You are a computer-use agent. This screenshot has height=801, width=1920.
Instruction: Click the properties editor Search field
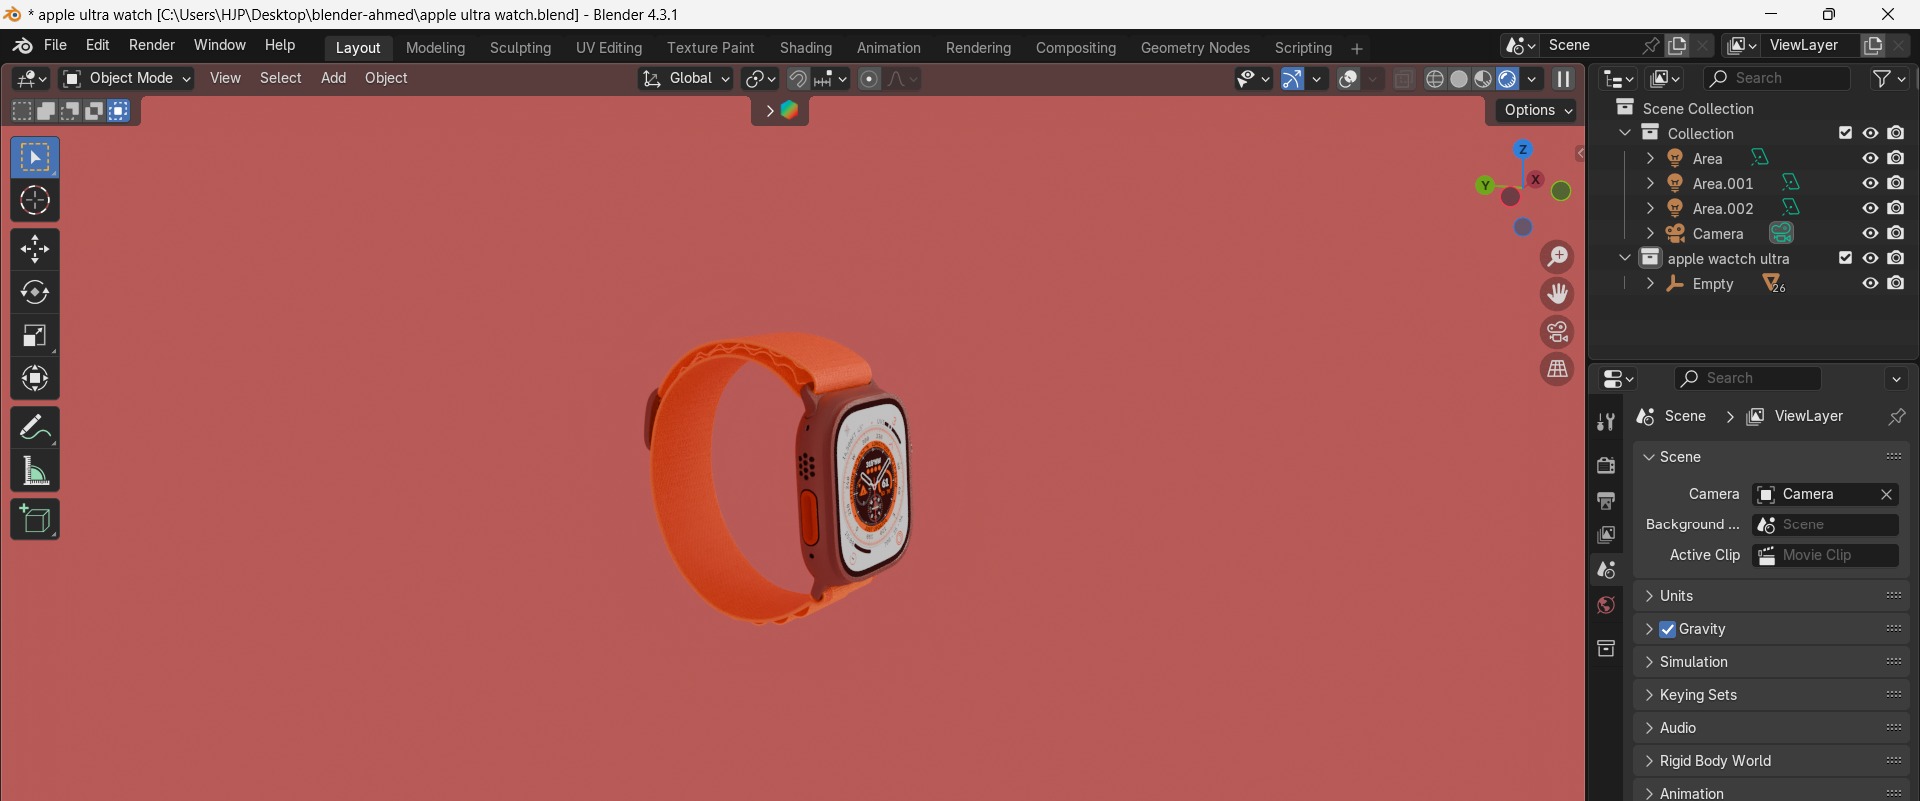coord(1748,378)
